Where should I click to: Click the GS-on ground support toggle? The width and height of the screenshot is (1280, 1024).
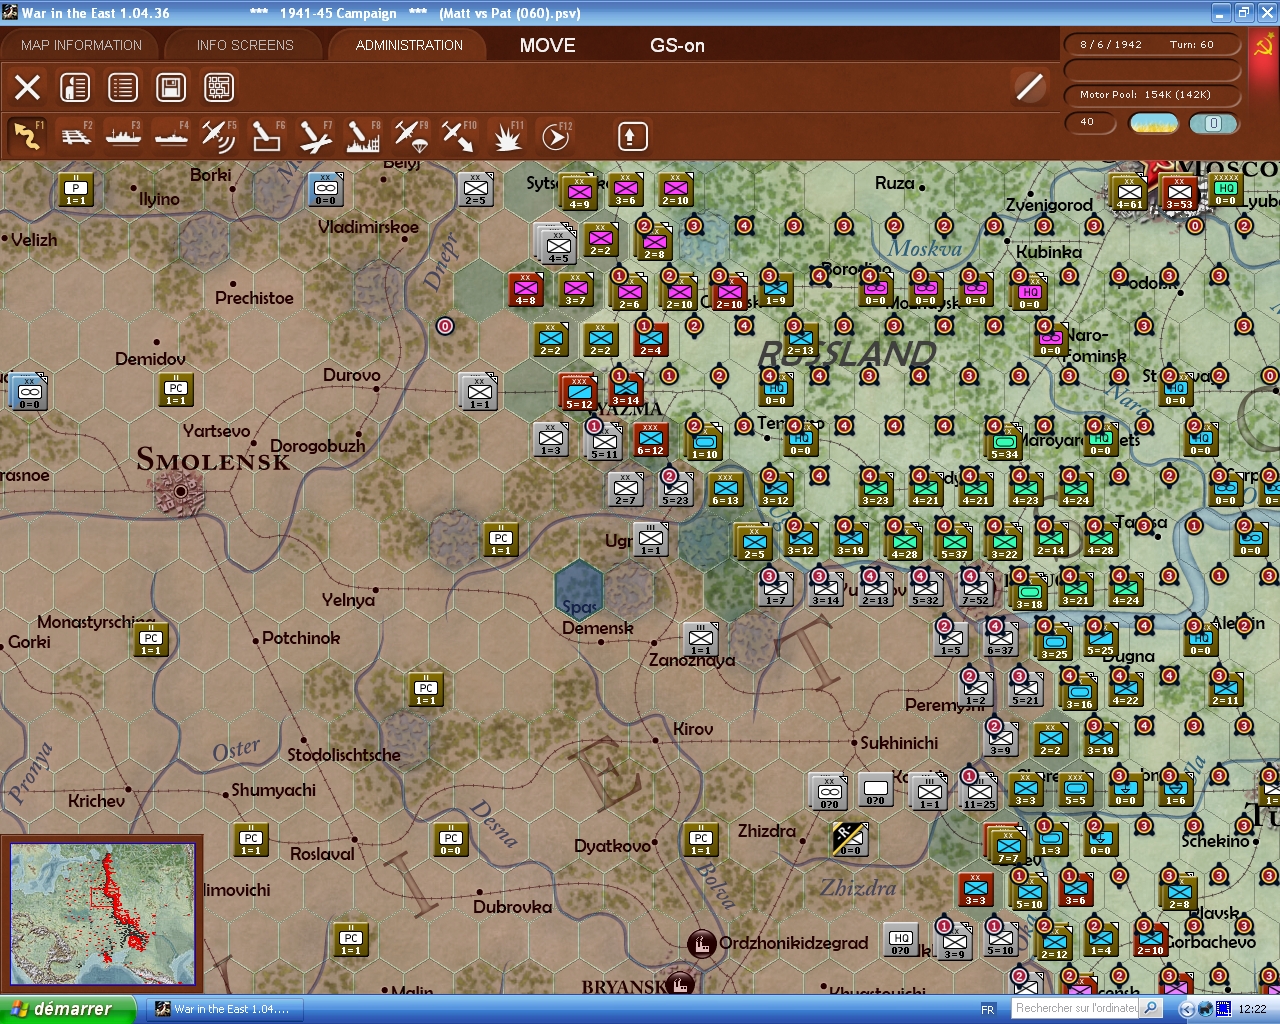coord(677,45)
